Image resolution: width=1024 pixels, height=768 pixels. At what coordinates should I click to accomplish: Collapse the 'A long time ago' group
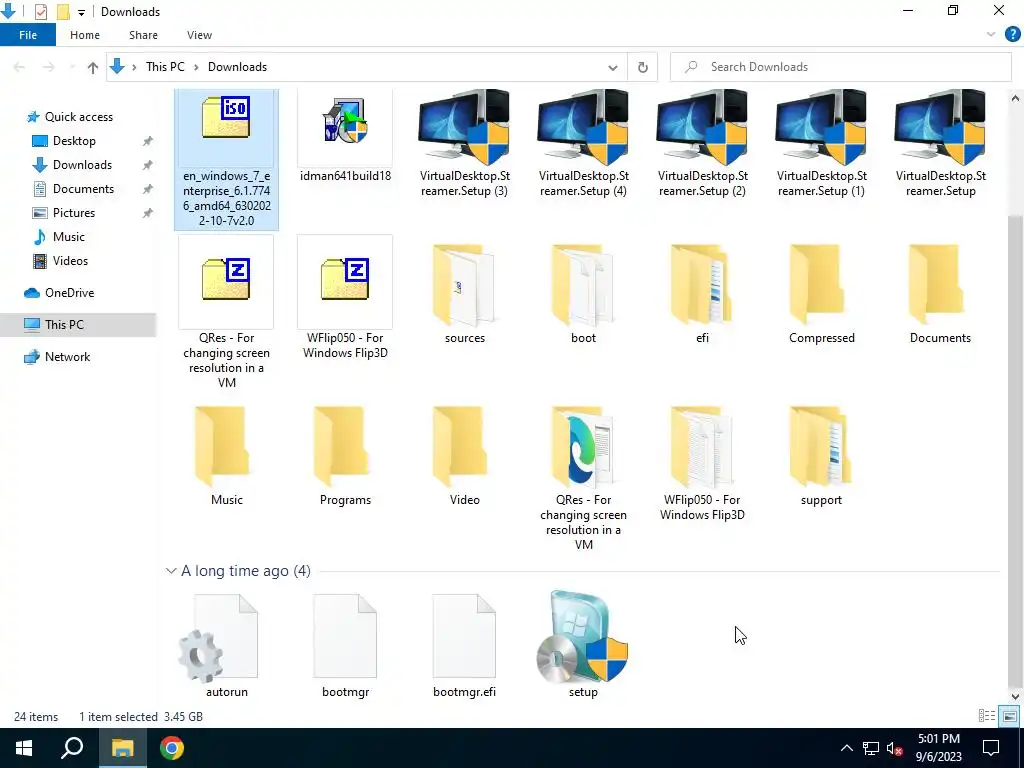[171, 571]
